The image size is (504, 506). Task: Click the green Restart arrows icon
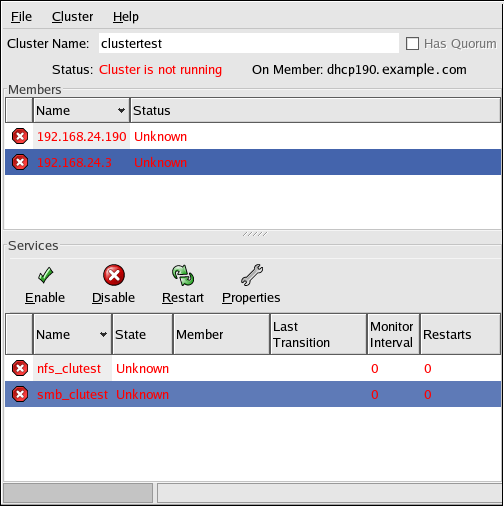[x=183, y=275]
